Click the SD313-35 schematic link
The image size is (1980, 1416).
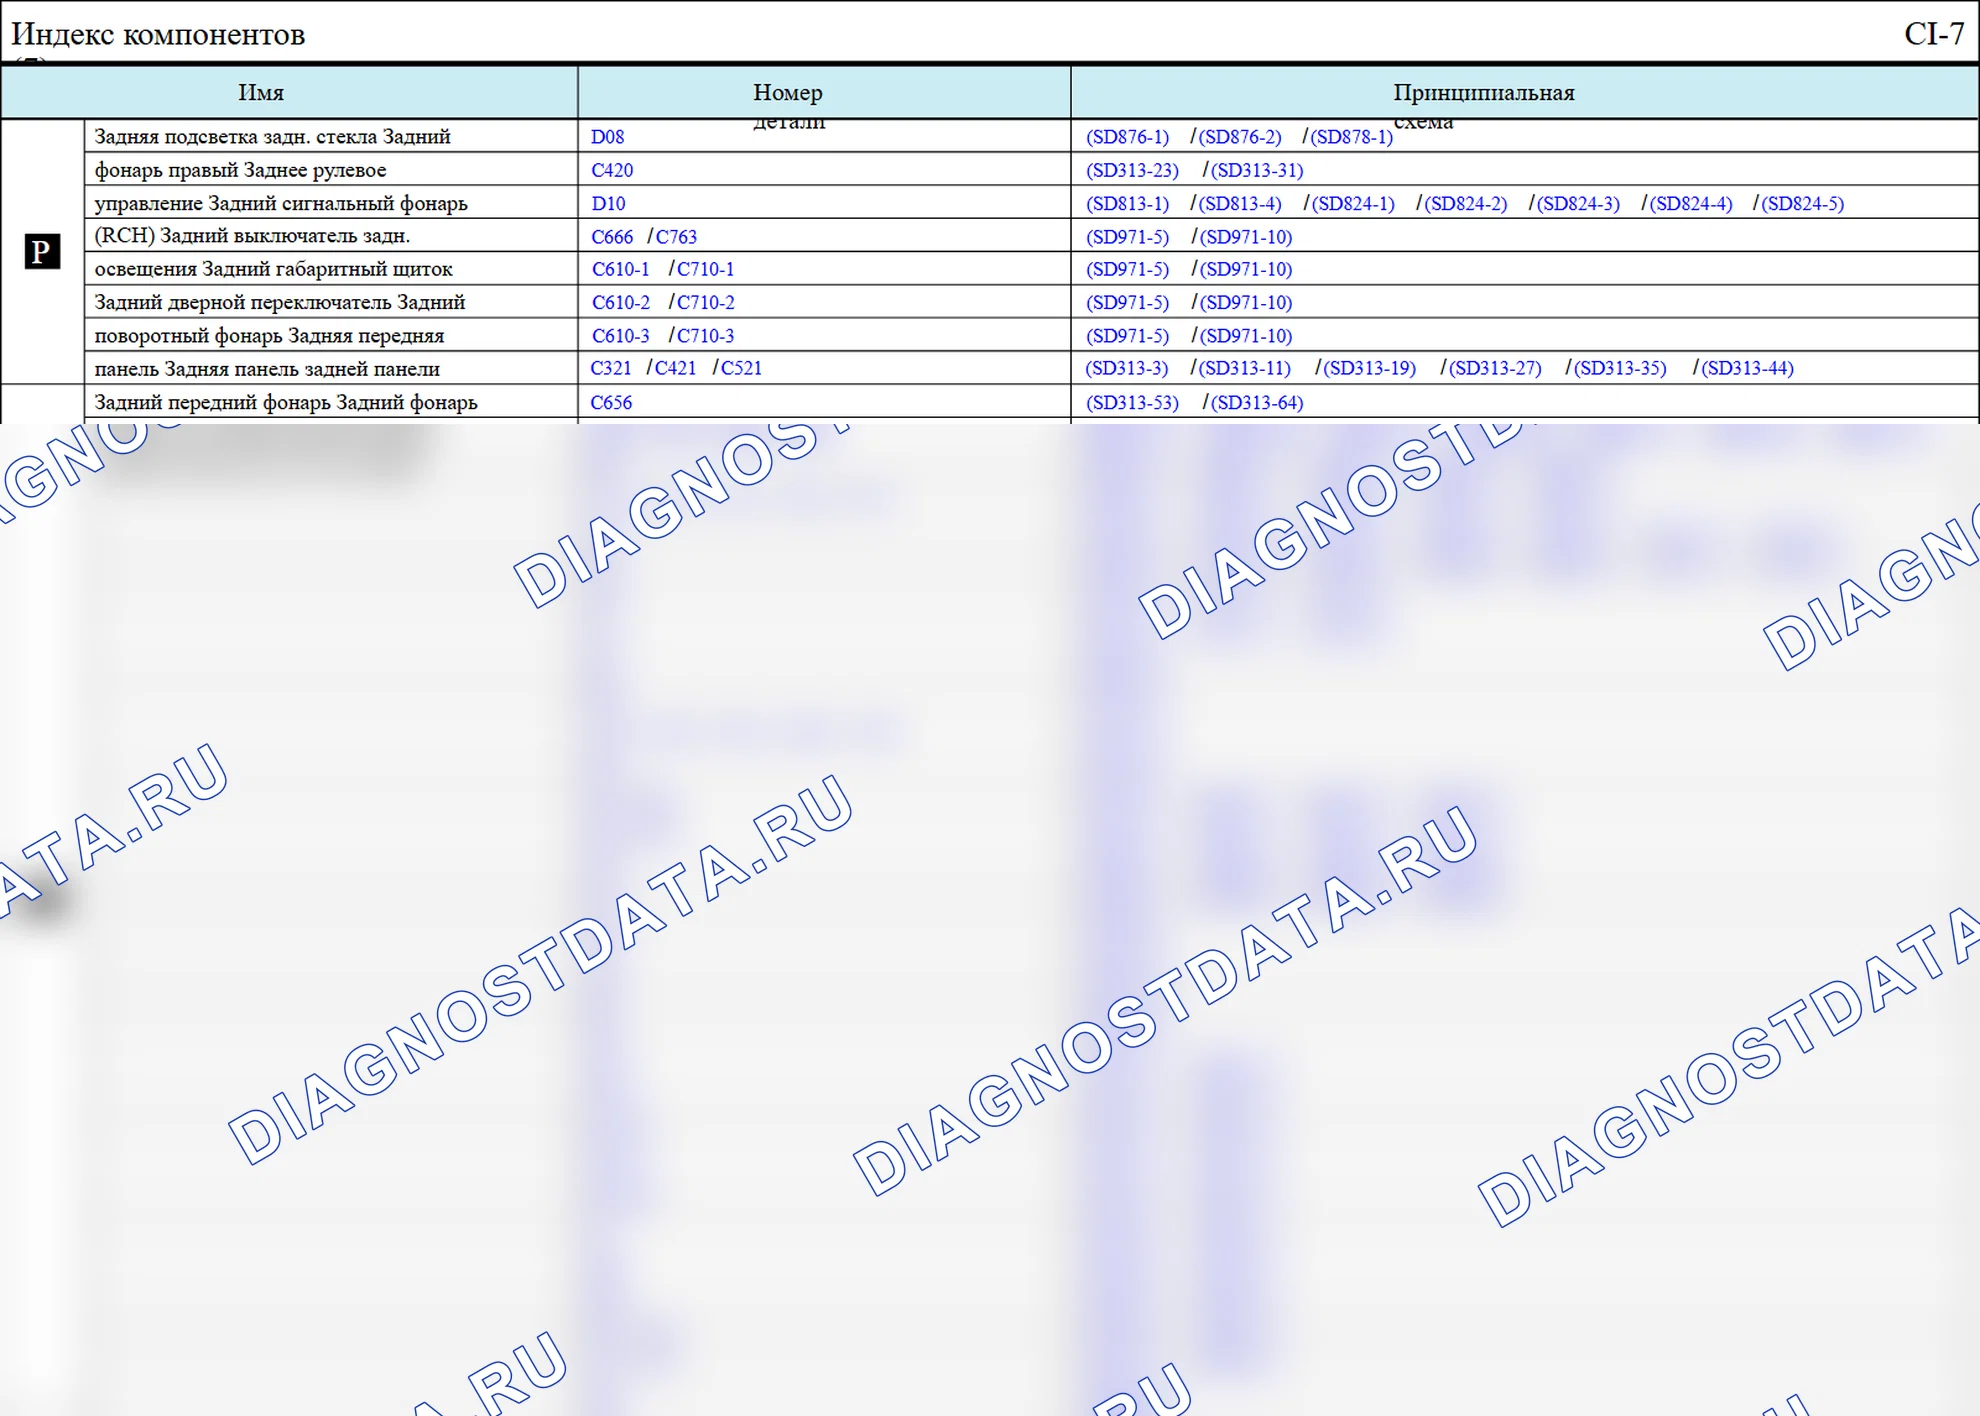coord(1620,368)
